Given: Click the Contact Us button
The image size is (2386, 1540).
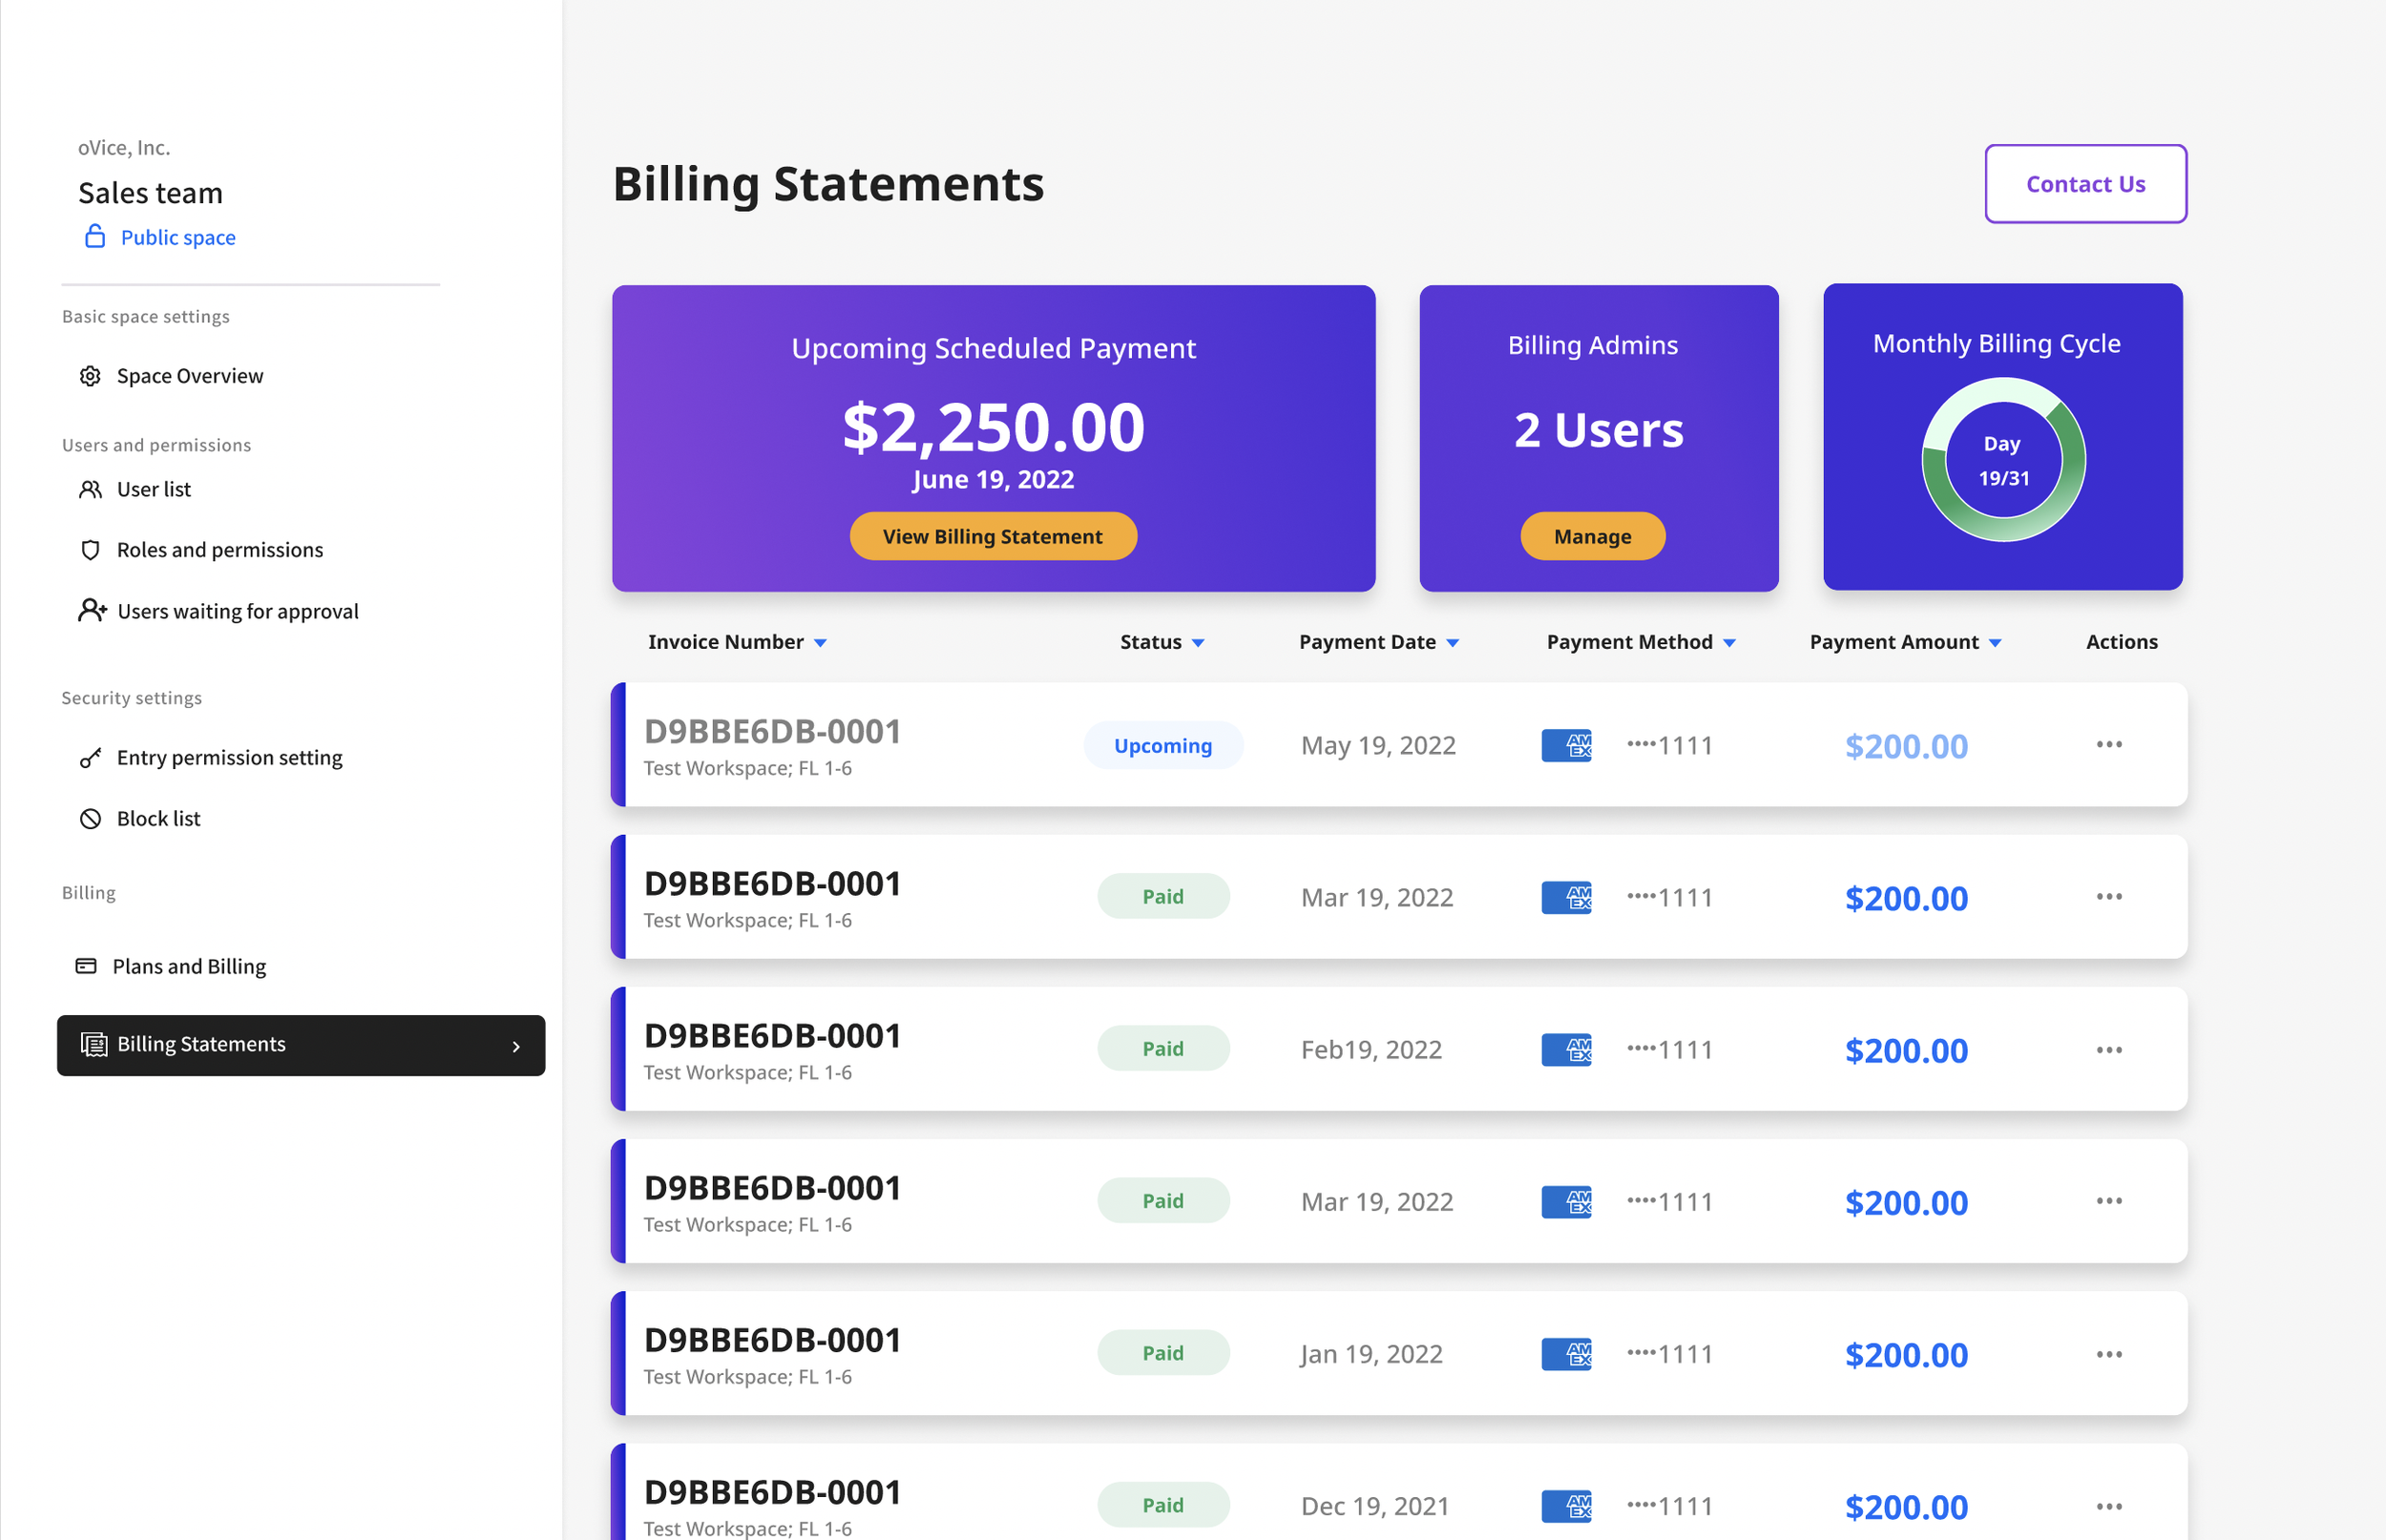Looking at the screenshot, I should point(2085,183).
